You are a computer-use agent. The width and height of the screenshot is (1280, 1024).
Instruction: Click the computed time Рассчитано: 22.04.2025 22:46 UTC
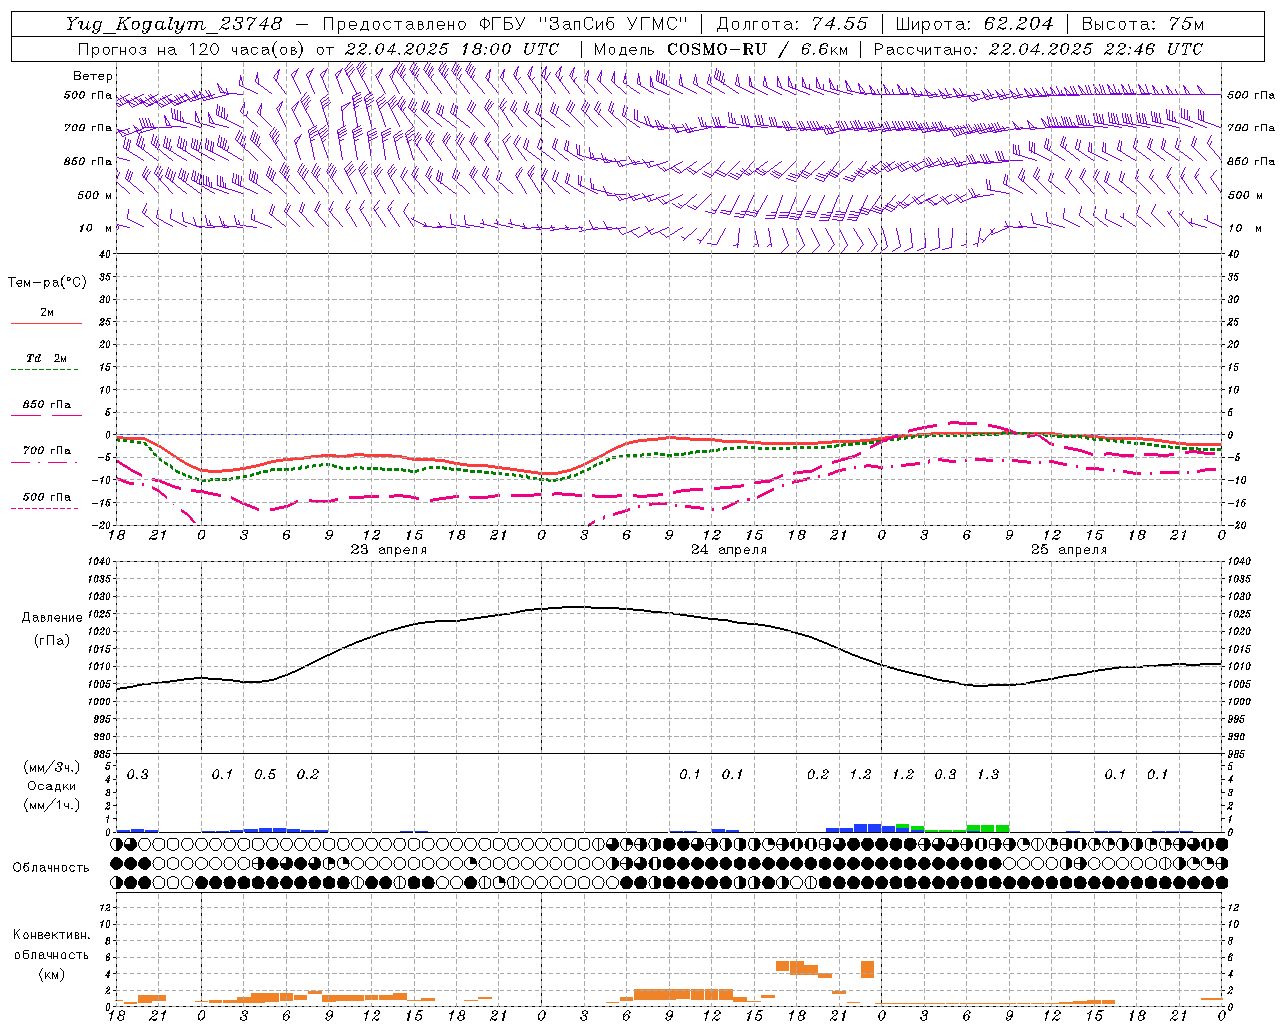(x=1038, y=49)
